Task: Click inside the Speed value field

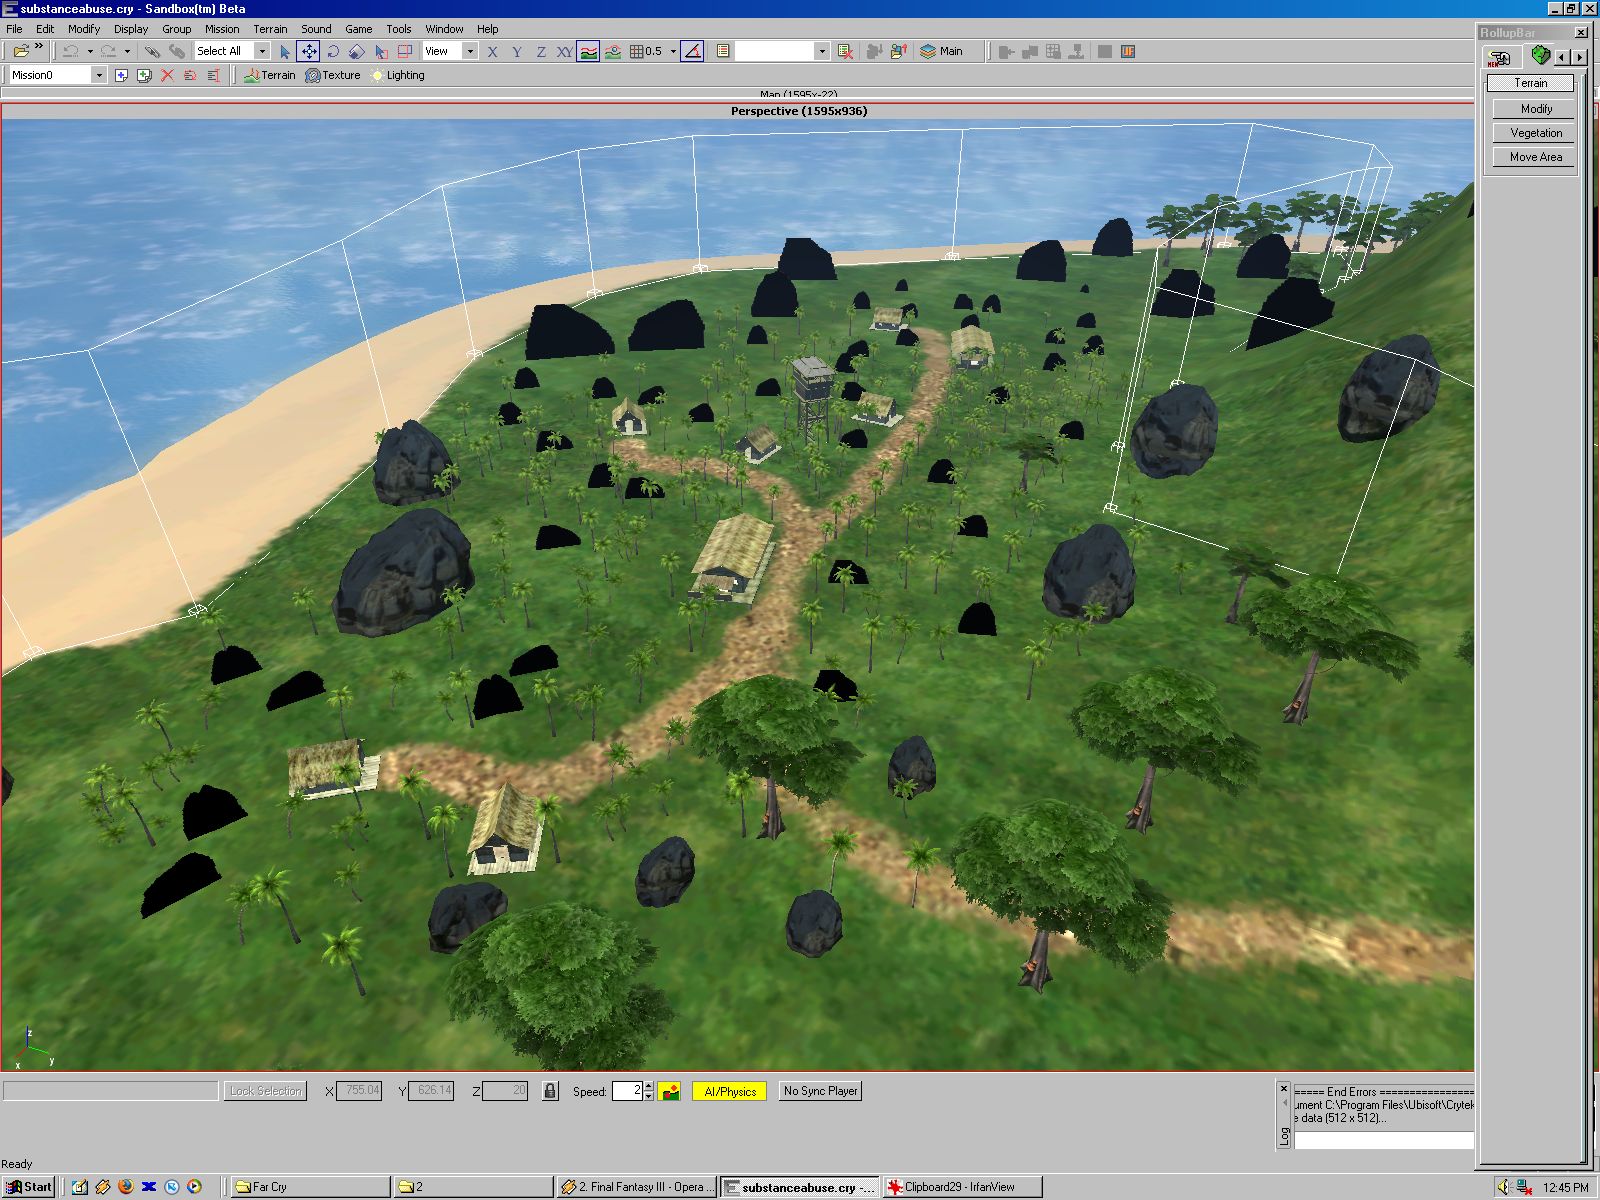Action: coord(627,1091)
